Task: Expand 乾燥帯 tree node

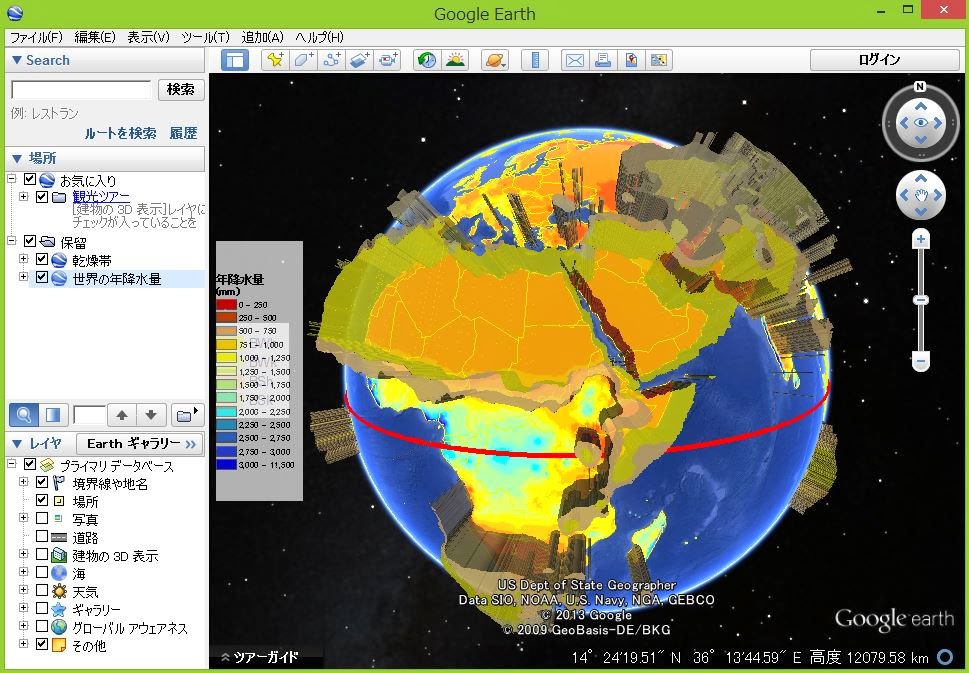Action: [23, 258]
